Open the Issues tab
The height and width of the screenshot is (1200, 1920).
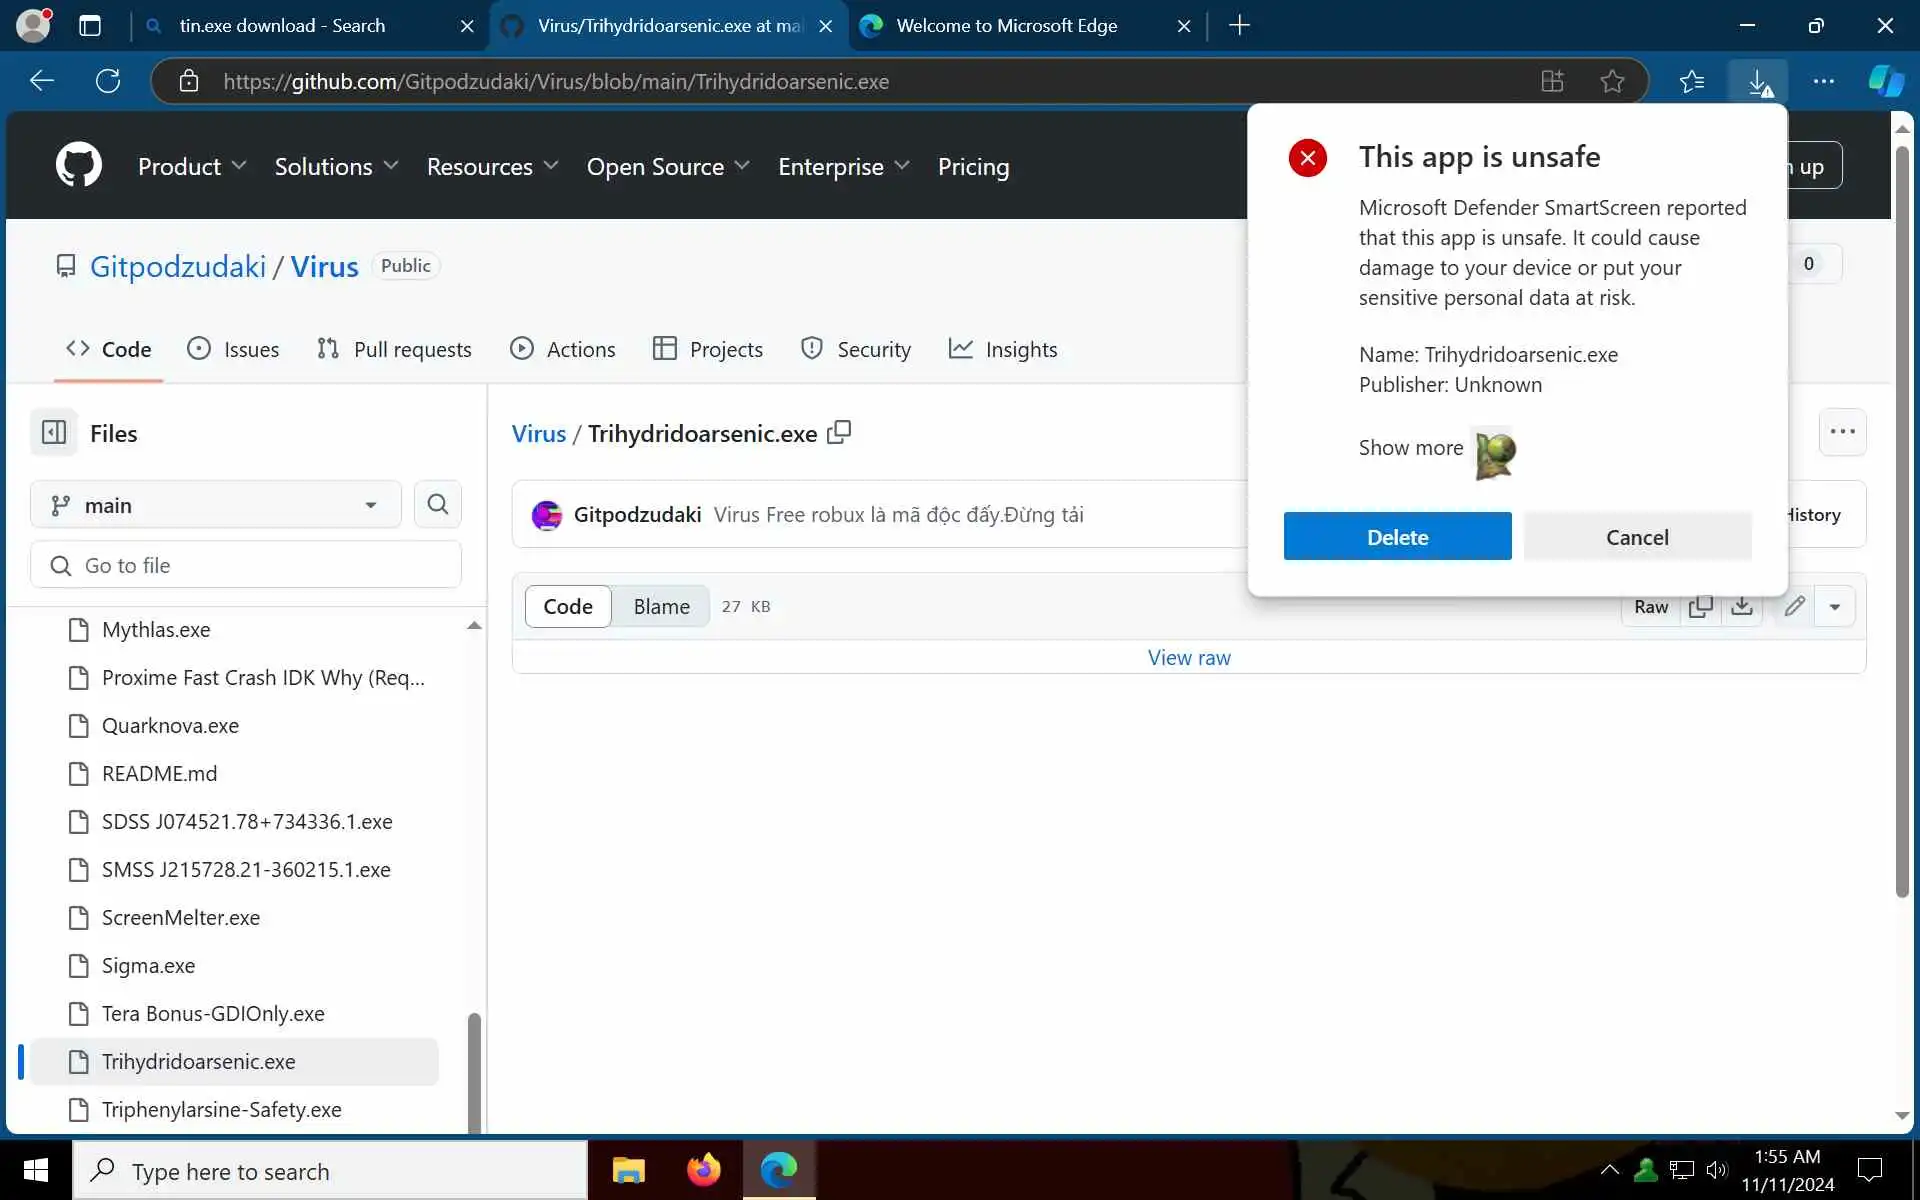pos(233,349)
